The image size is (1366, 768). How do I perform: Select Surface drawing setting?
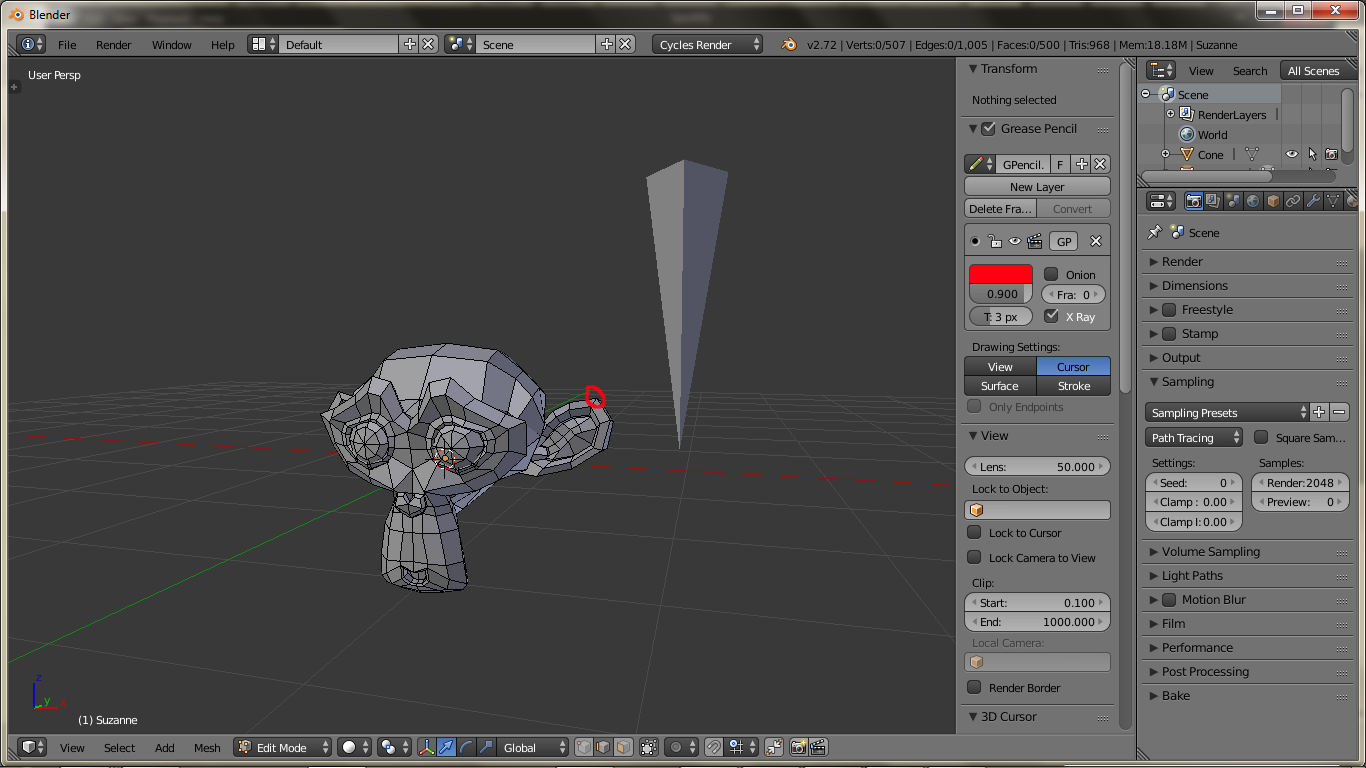coord(1000,386)
